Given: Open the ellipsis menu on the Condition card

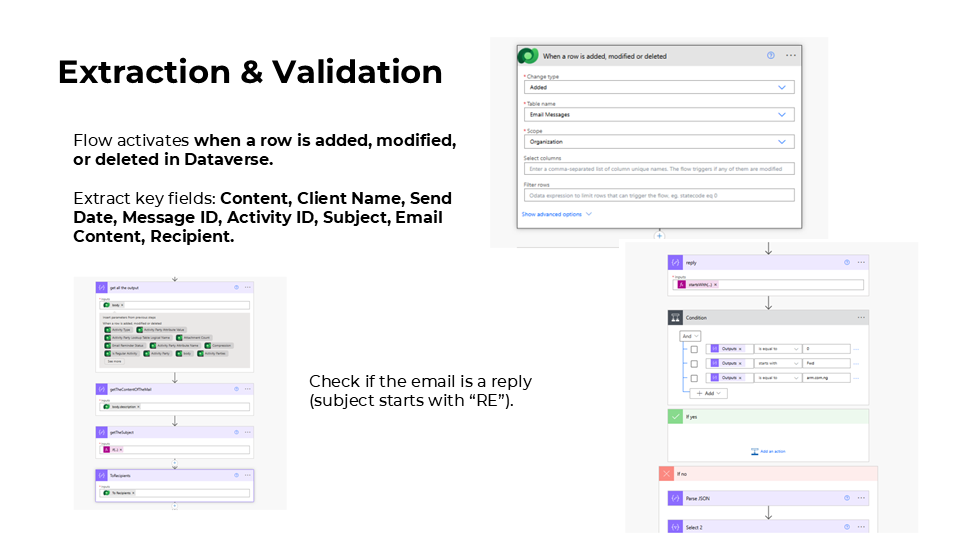Looking at the screenshot, I should [861, 317].
